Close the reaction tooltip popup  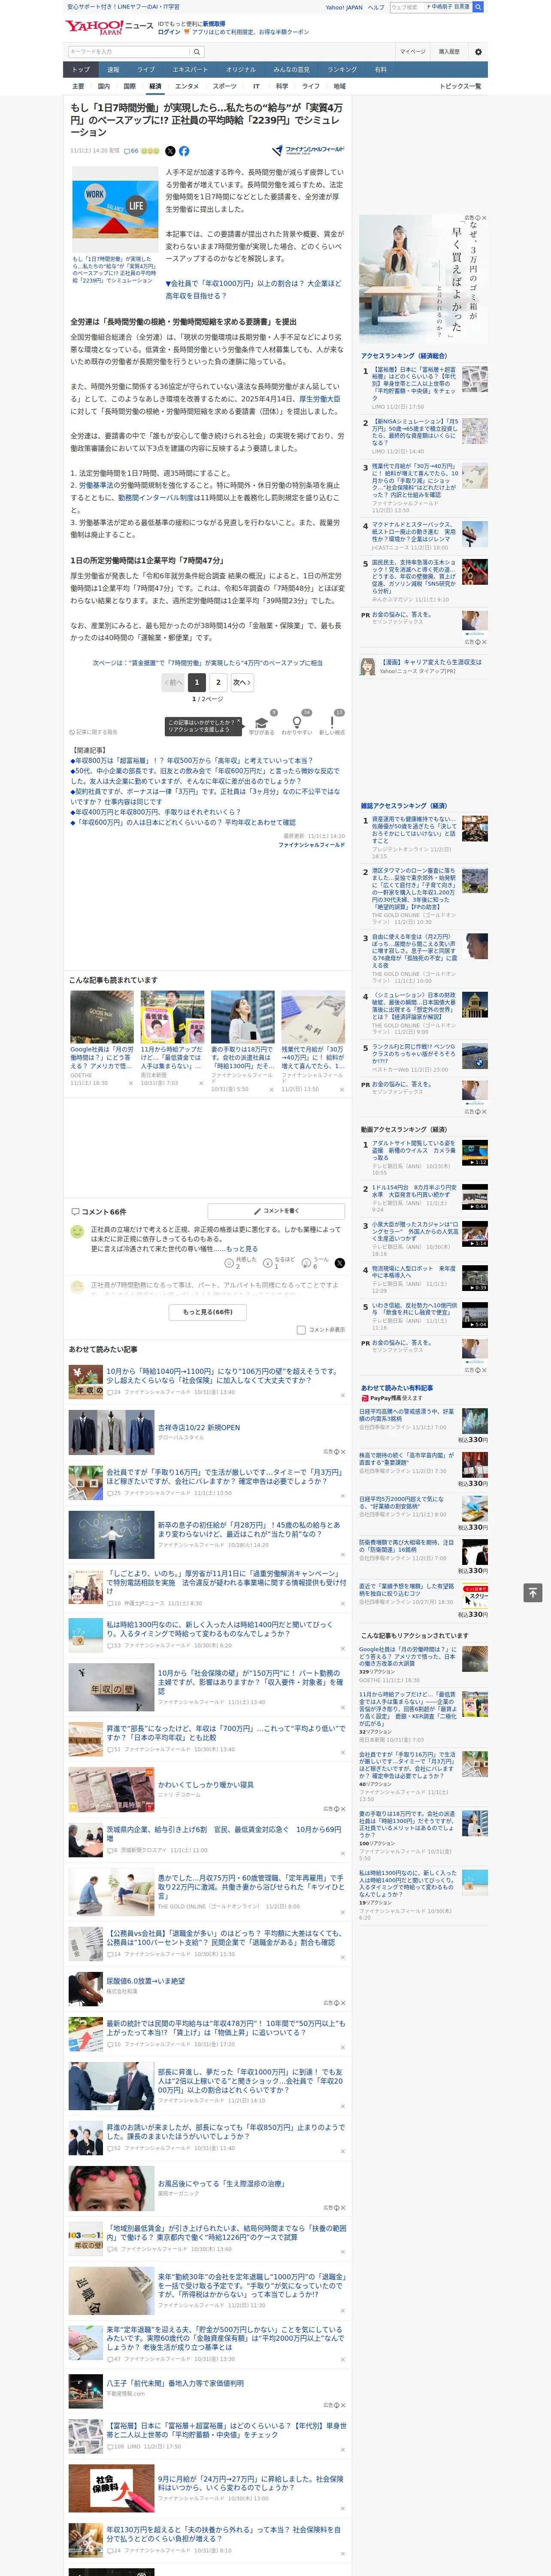[240, 721]
